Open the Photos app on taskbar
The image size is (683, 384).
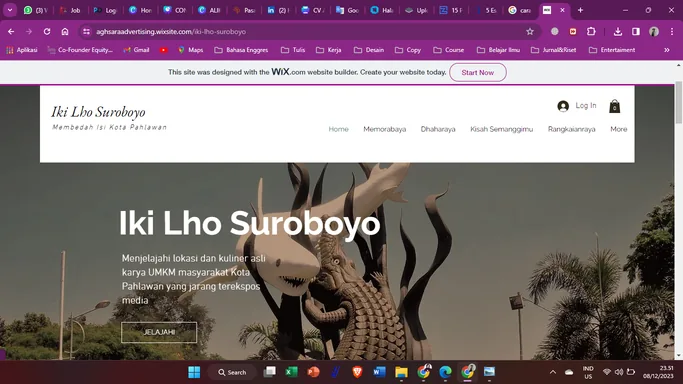489,372
